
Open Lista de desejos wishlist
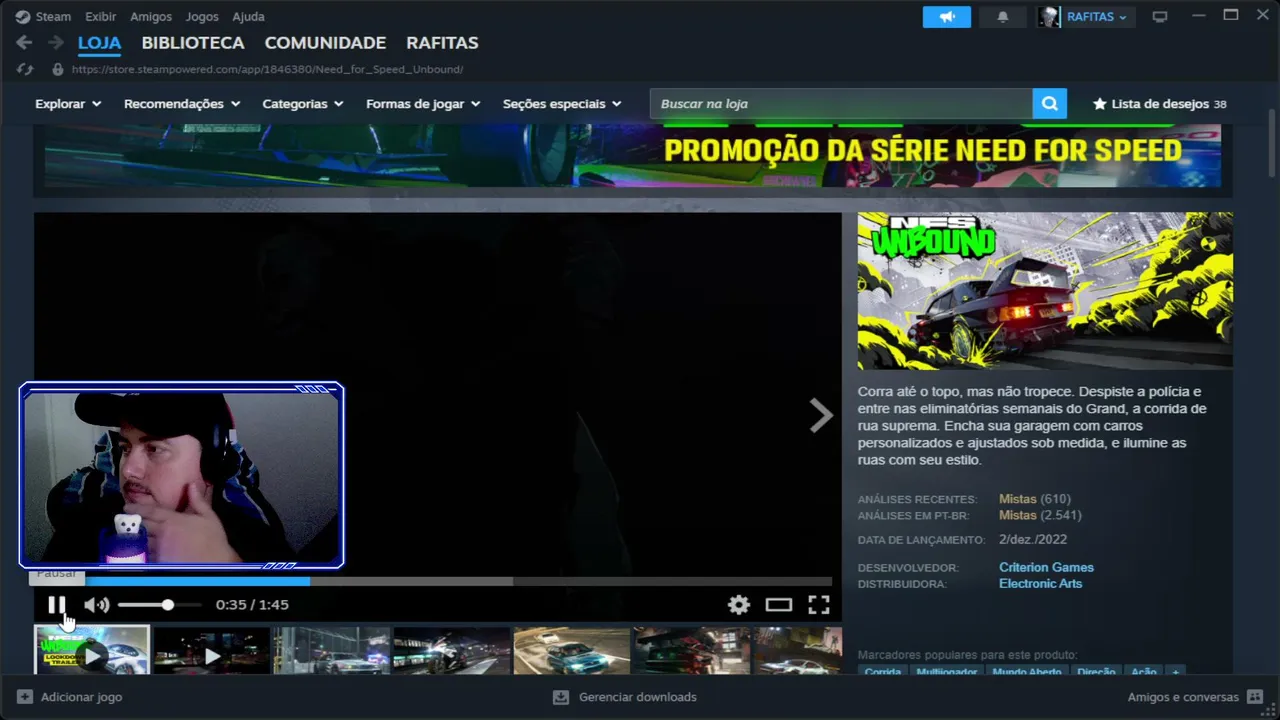click(x=1159, y=104)
